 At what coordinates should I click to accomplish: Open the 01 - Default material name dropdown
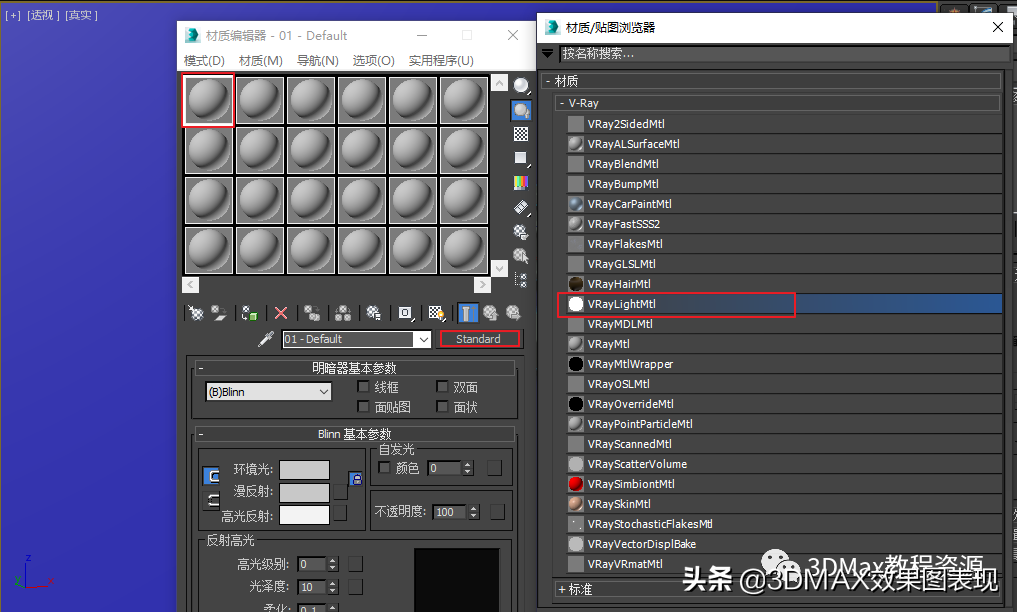[424, 339]
